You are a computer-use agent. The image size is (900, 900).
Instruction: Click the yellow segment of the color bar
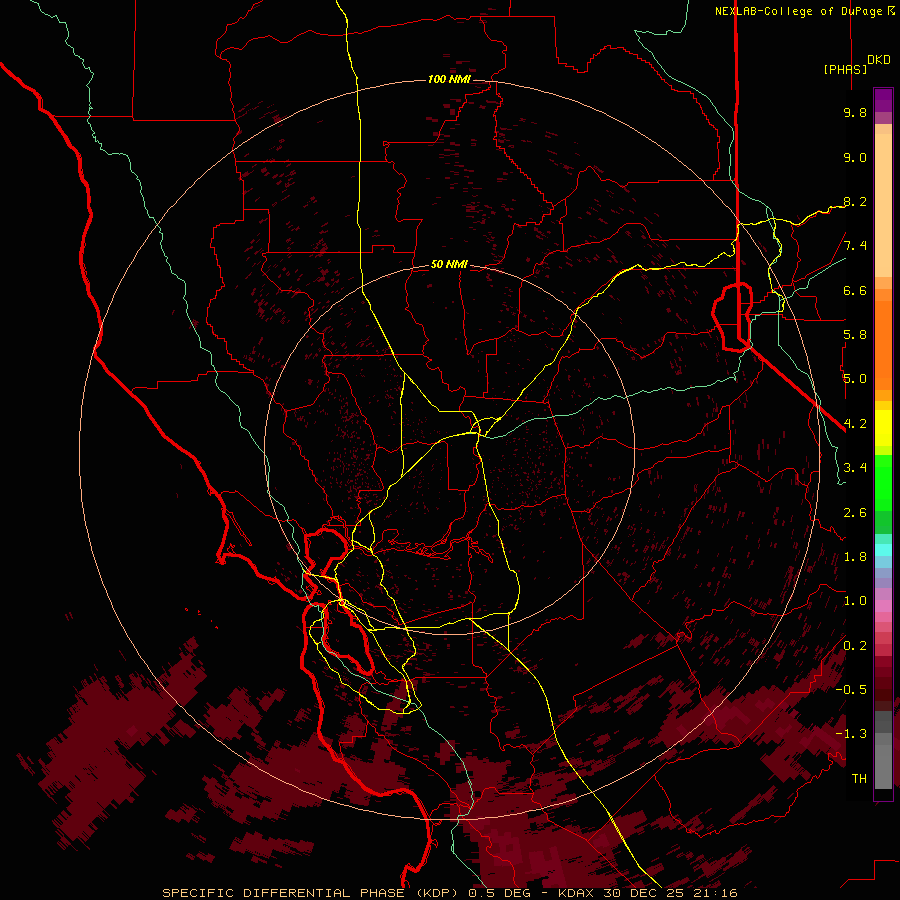pyautogui.click(x=883, y=428)
